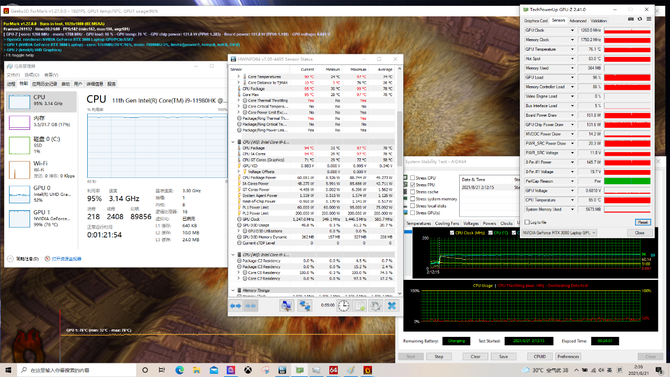
Task: Open Memory Clock sensor dropdown in GPU-Z
Action: 572,40
